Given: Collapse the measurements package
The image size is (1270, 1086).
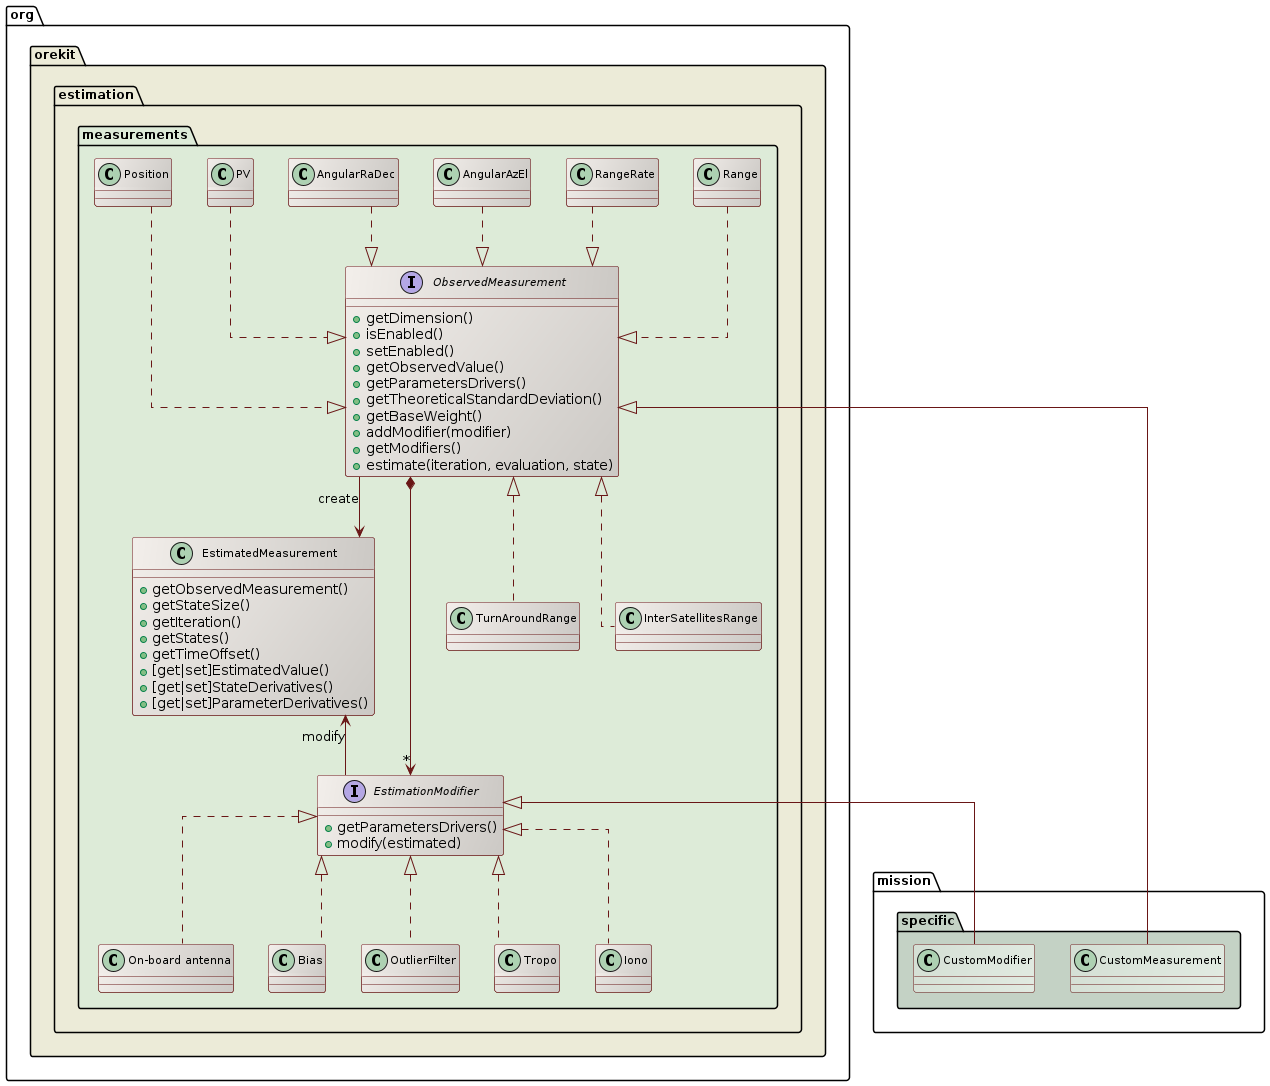Looking at the screenshot, I should point(135,134).
